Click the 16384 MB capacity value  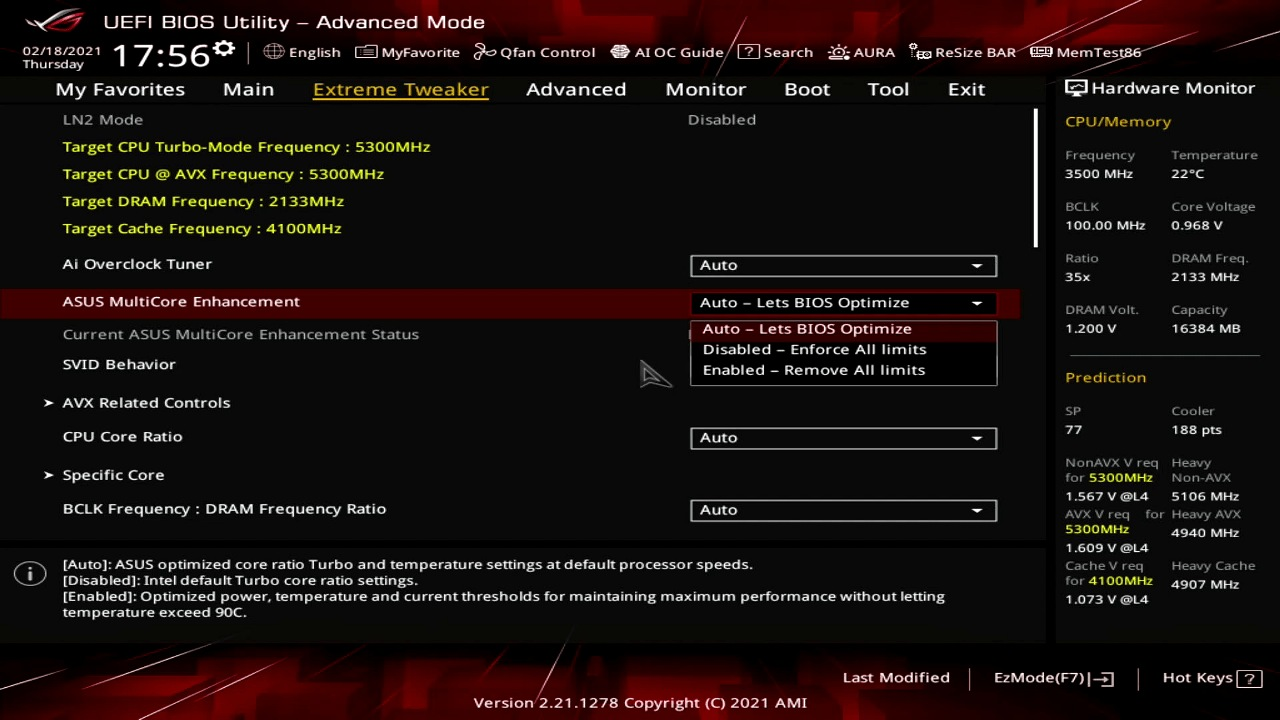tap(1206, 328)
